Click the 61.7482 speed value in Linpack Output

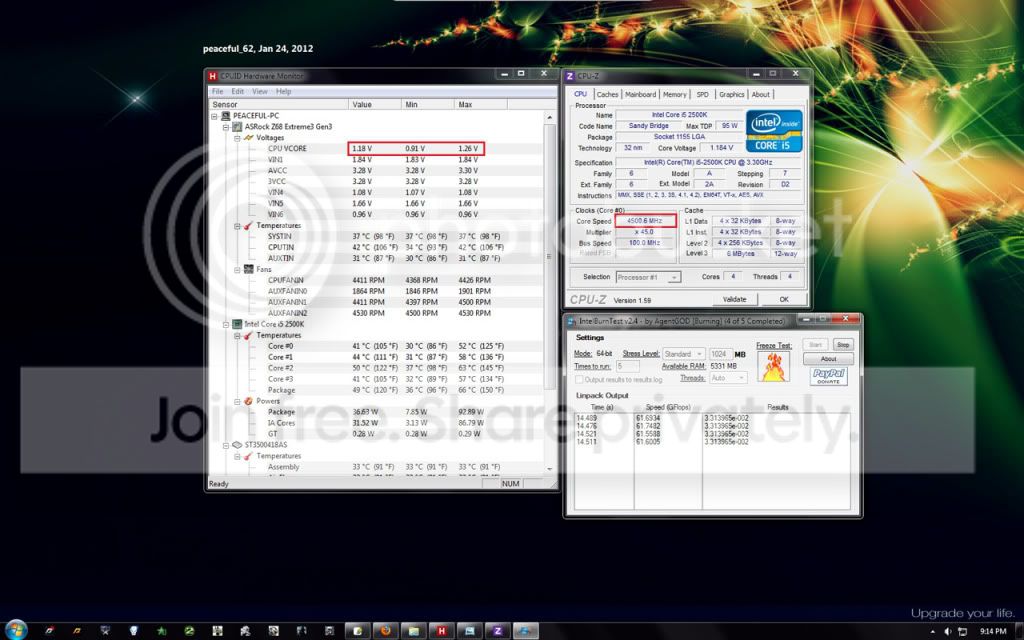pyautogui.click(x=648, y=426)
